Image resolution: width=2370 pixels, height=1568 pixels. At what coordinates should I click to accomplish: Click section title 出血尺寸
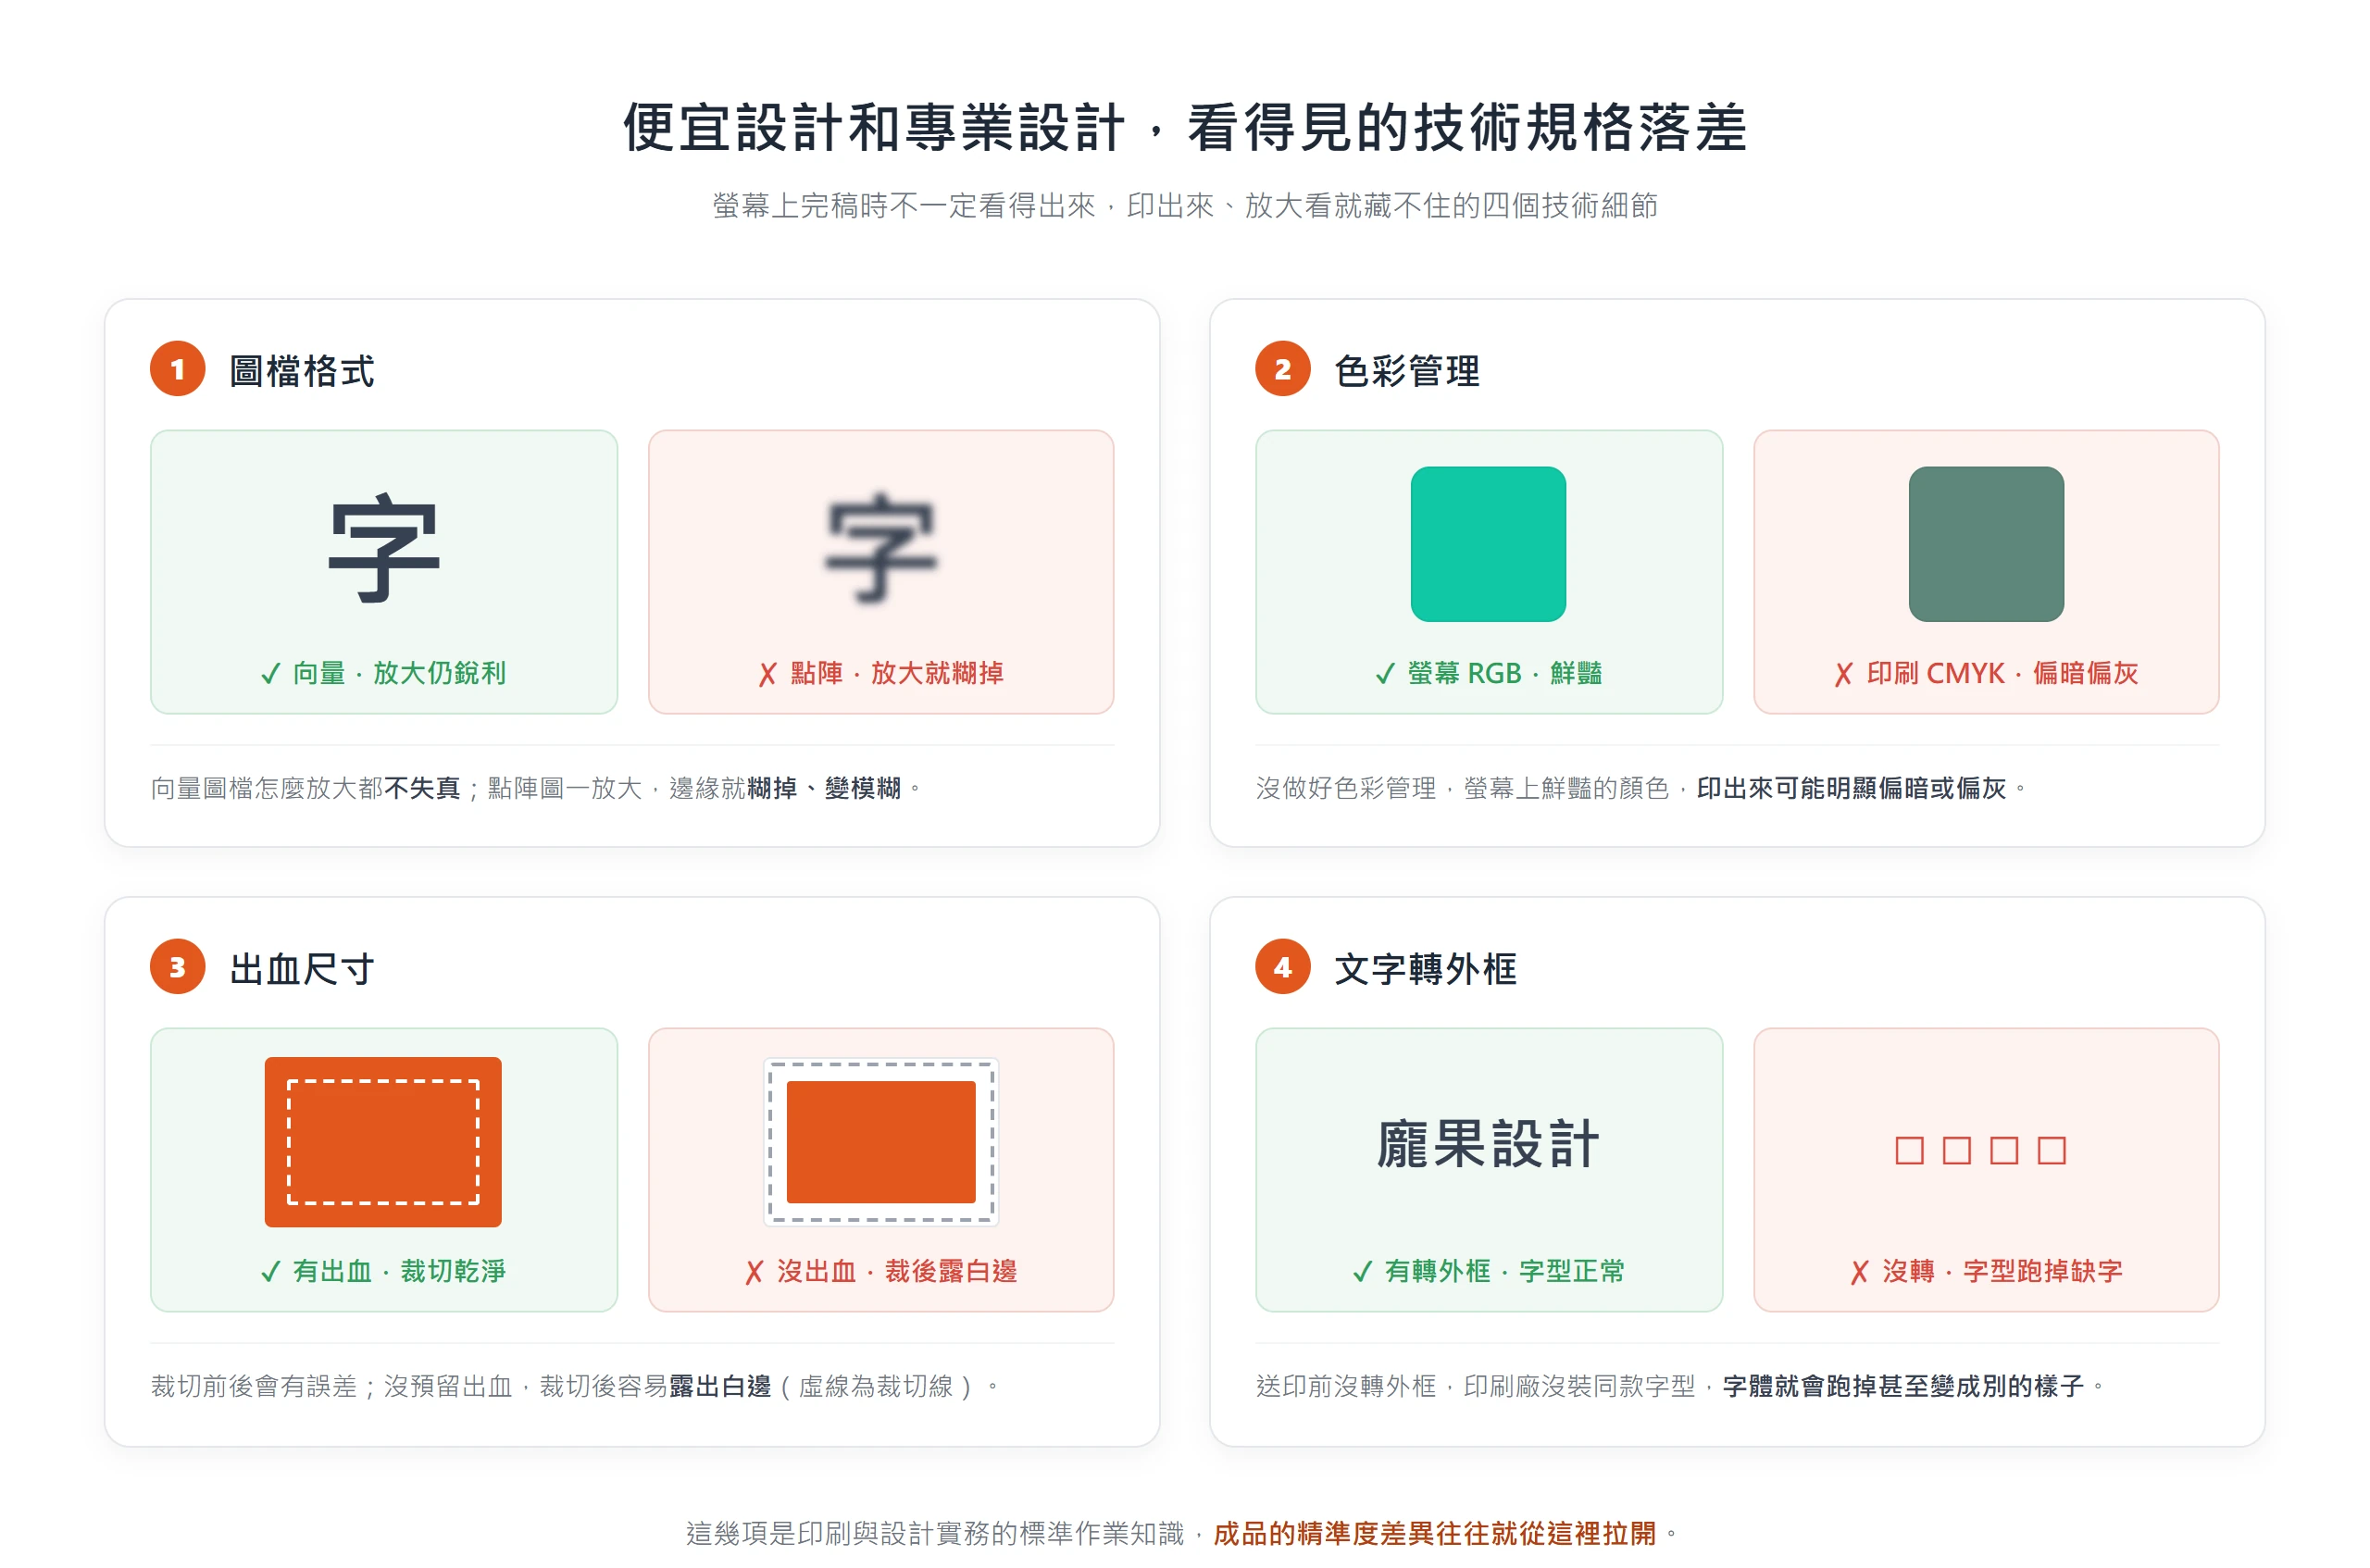[x=302, y=969]
